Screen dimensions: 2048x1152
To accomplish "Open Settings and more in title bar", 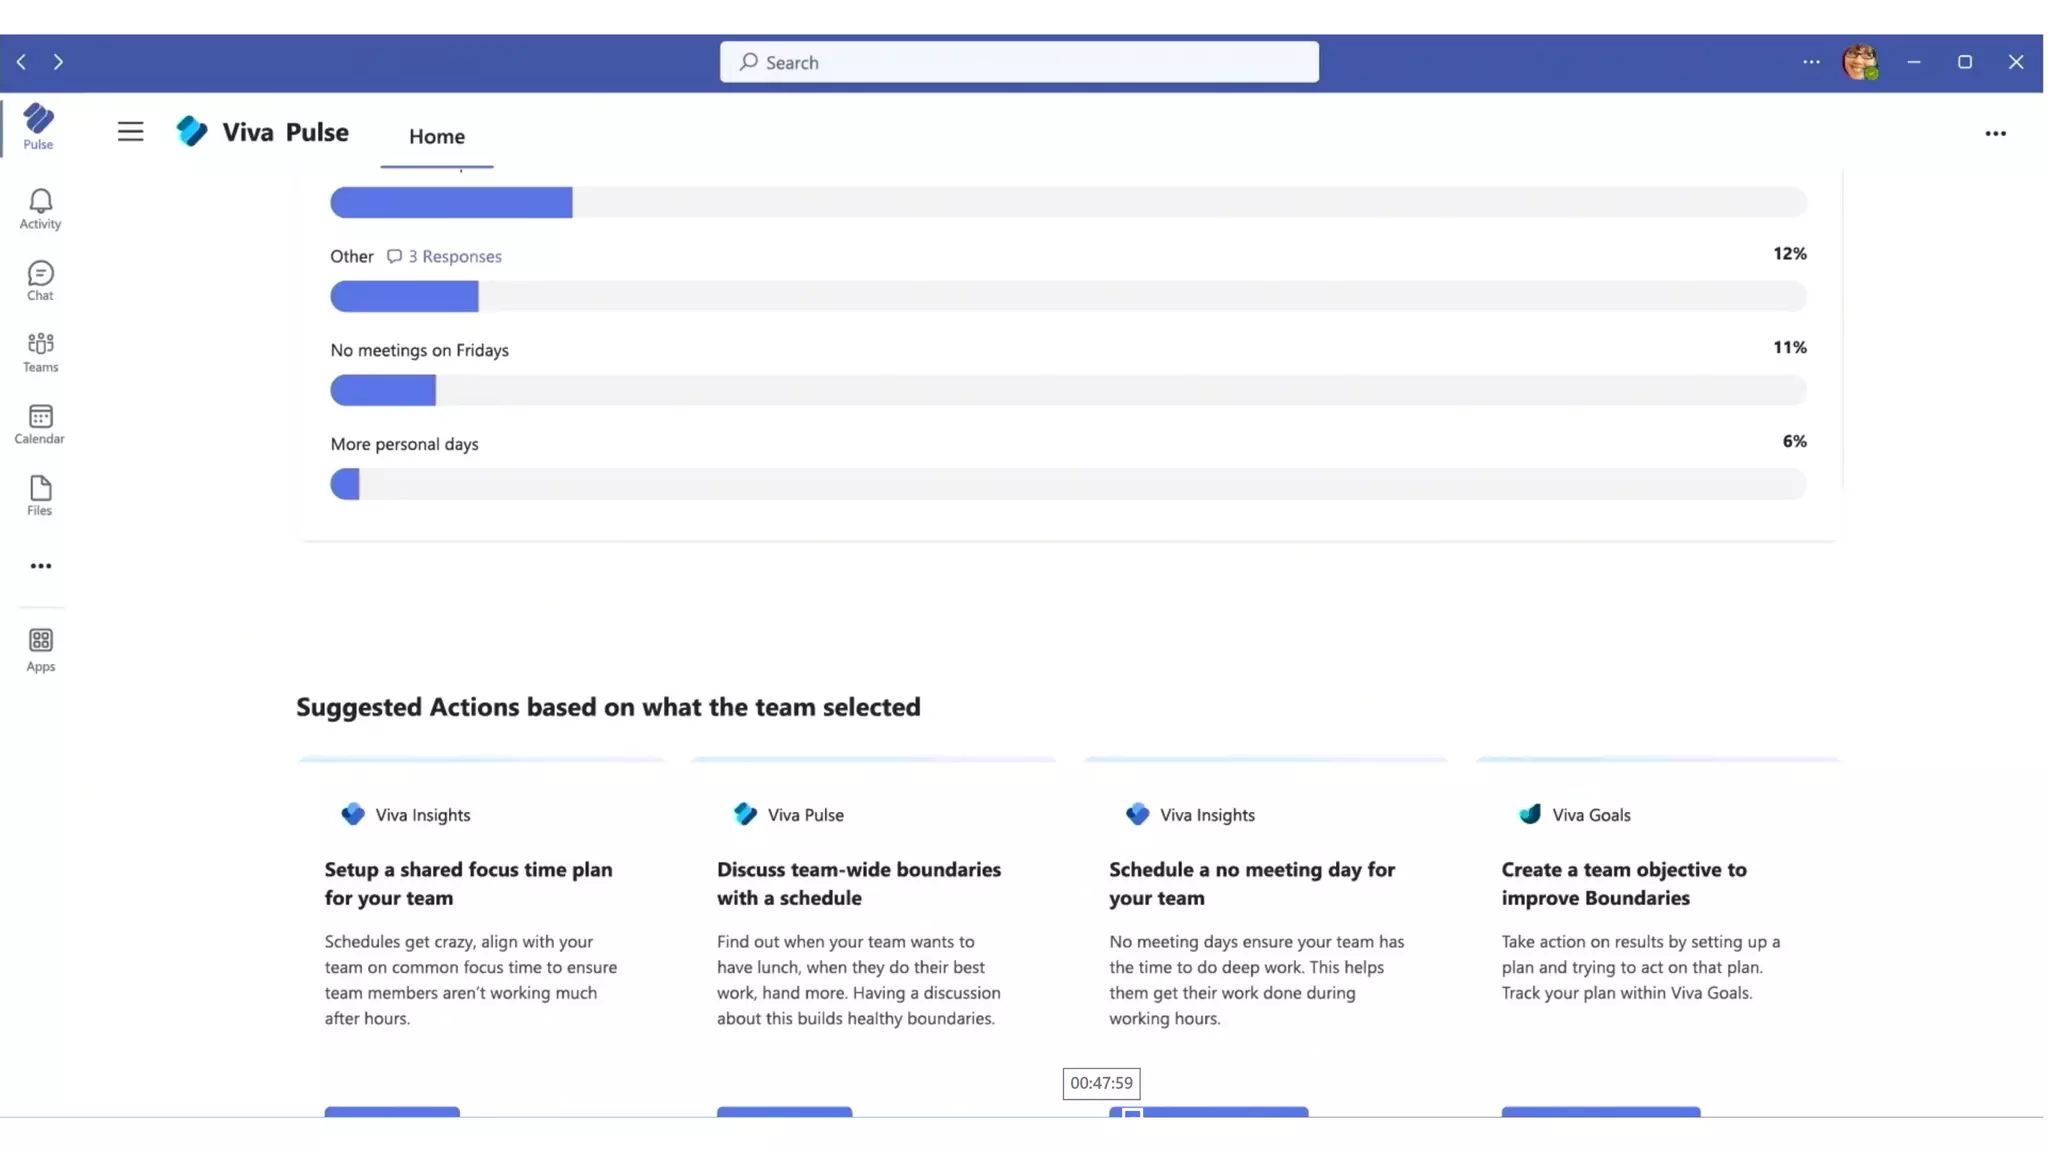I will (x=1811, y=62).
